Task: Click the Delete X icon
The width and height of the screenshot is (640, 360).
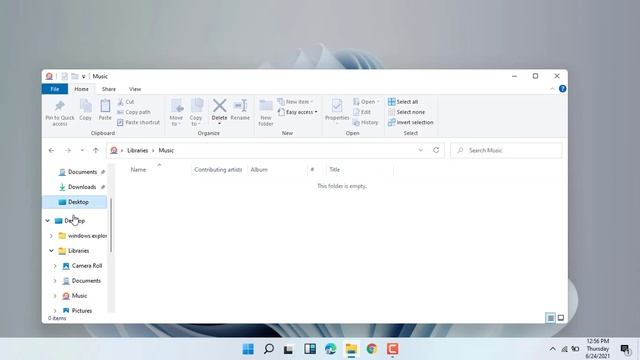Action: click(219, 105)
